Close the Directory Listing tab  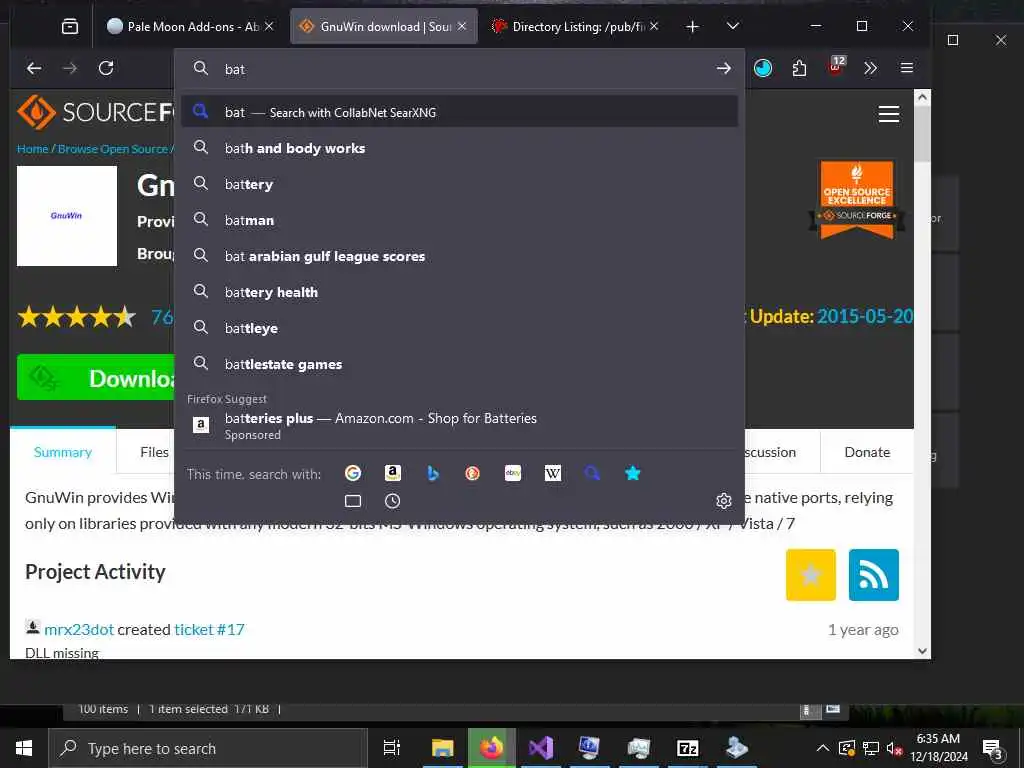654,26
